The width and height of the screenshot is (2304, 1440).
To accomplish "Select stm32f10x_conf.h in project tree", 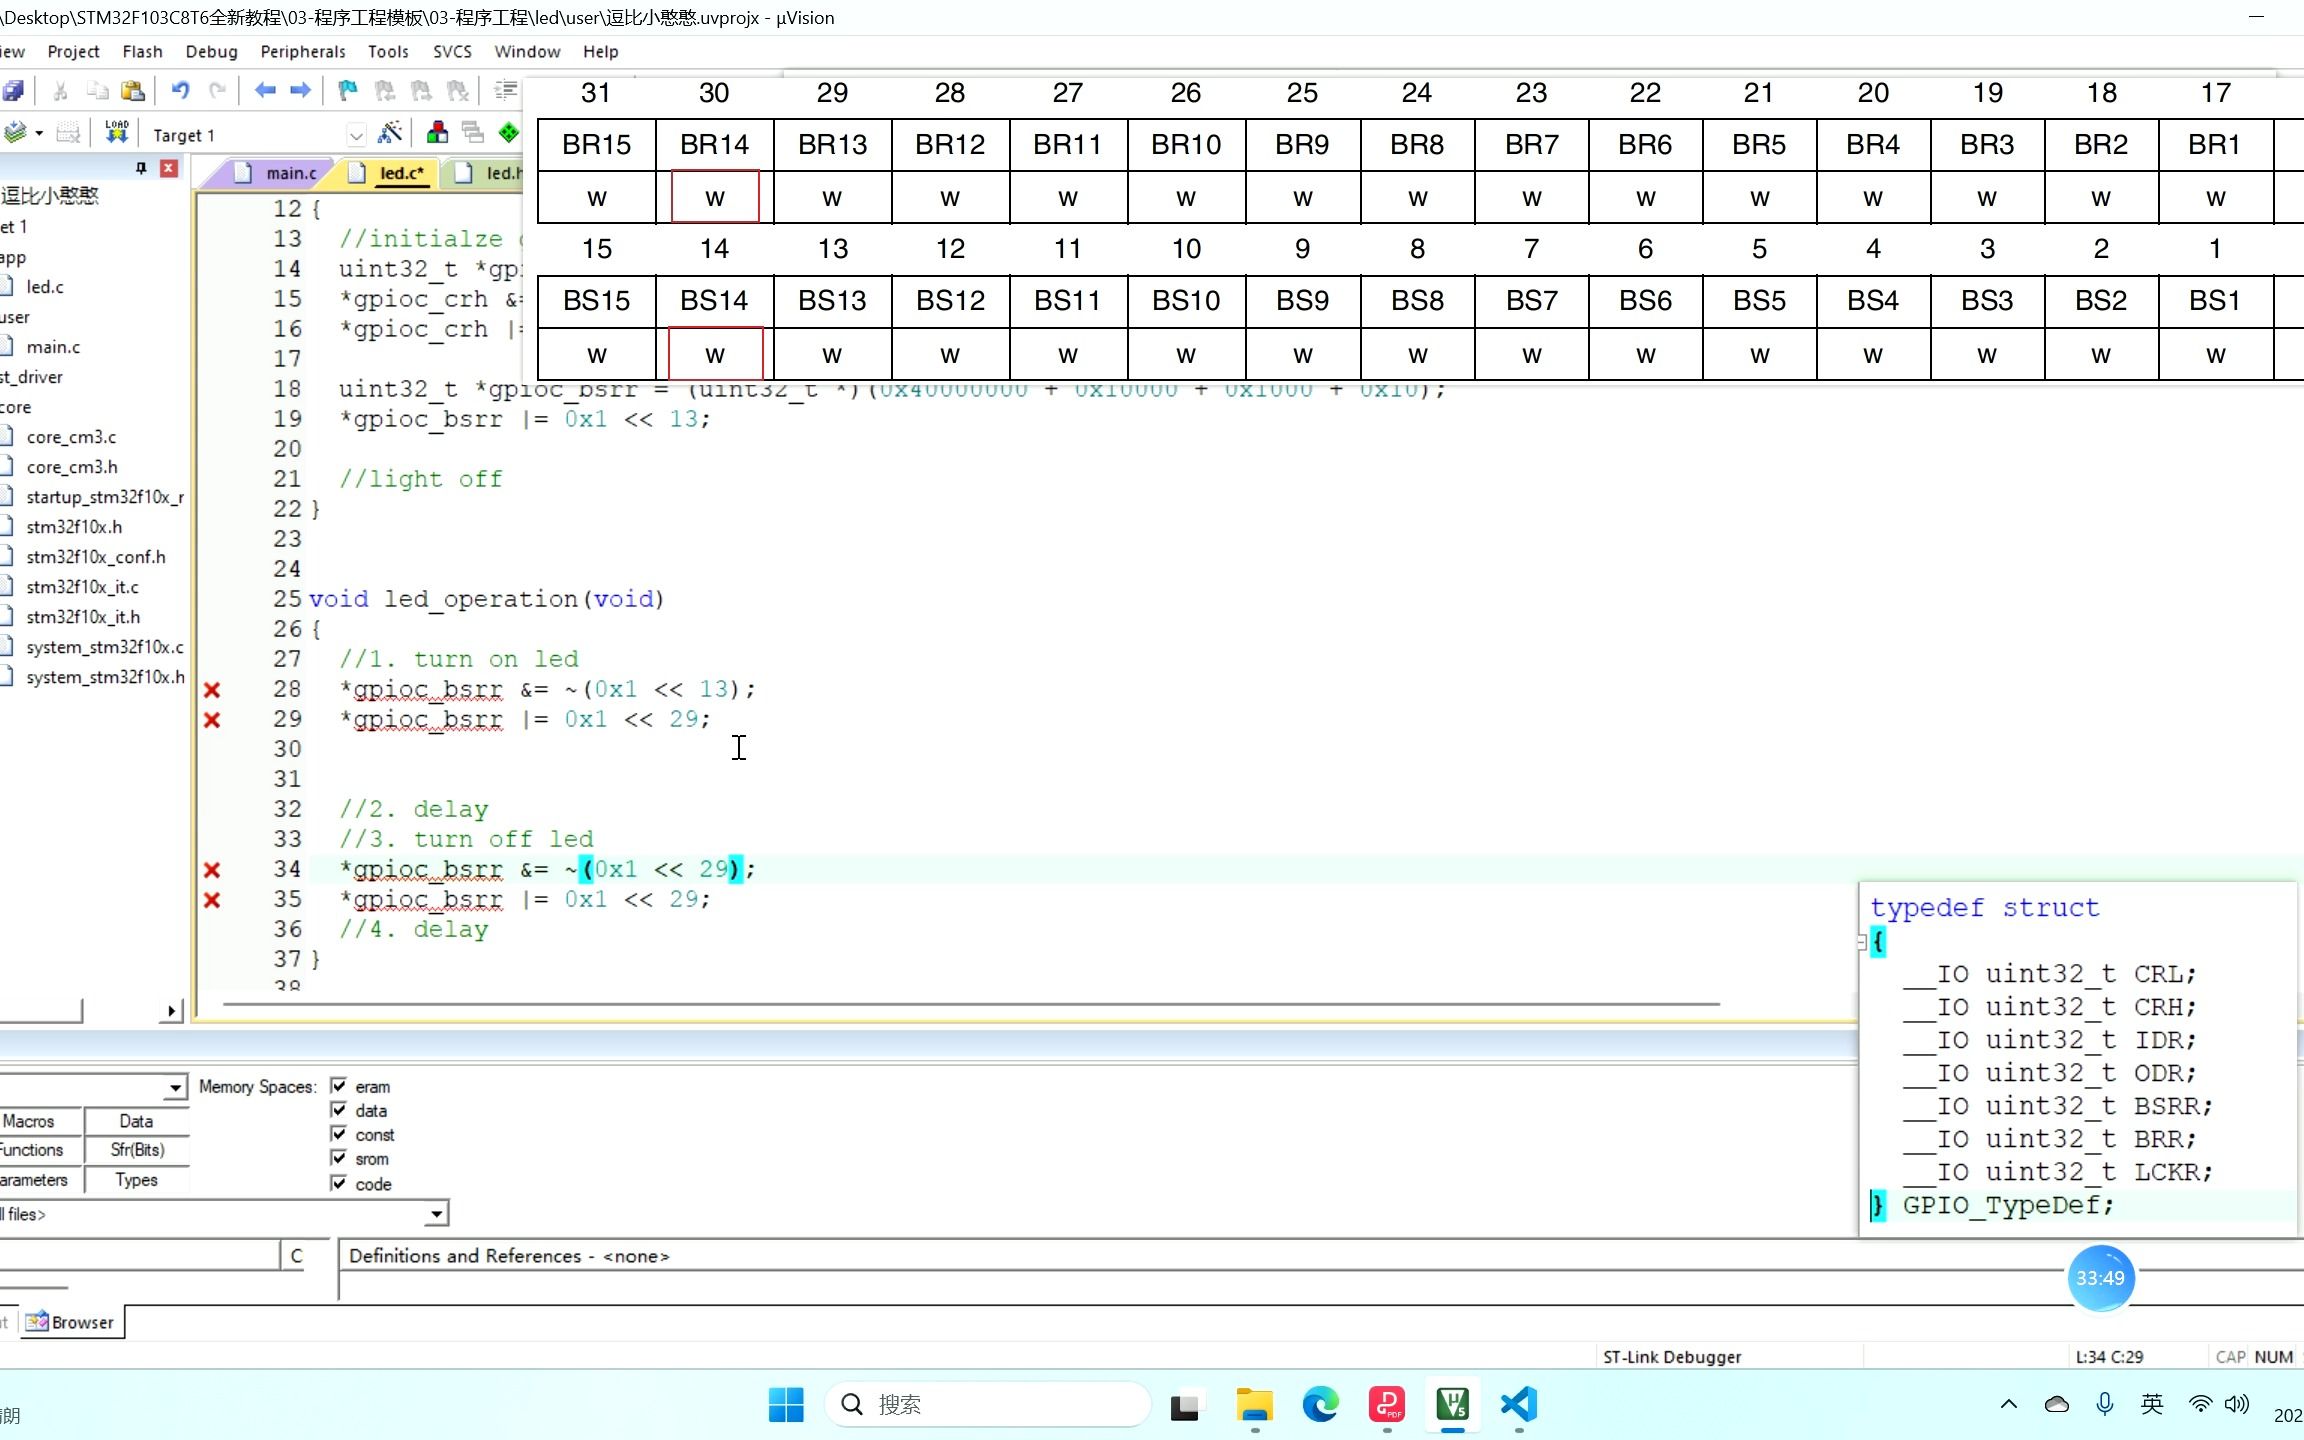I will coord(95,557).
